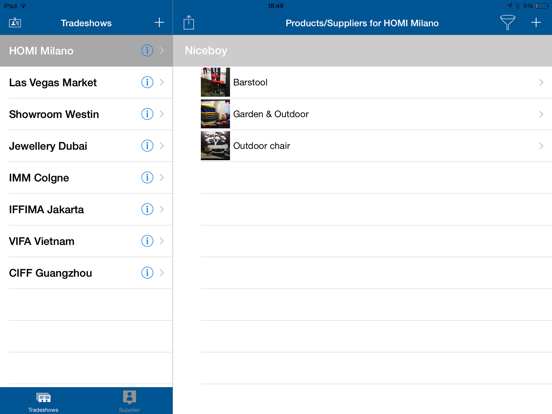Switch to the Supplier tab
The height and width of the screenshot is (414, 552).
coord(129,401)
